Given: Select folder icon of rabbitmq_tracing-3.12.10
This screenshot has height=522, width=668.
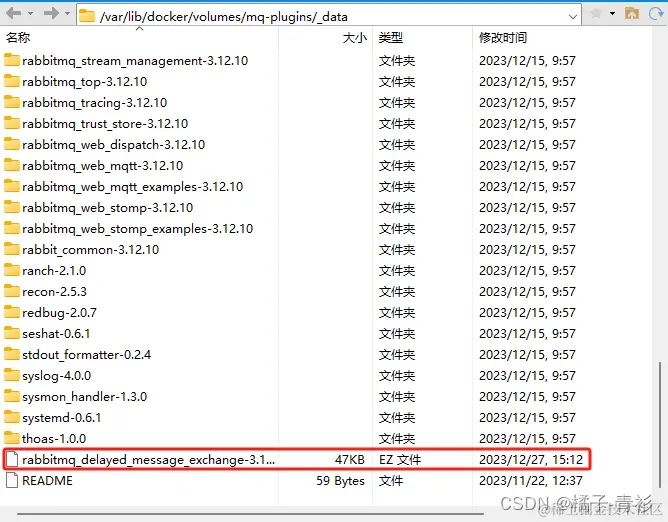Looking at the screenshot, I should click(12, 102).
